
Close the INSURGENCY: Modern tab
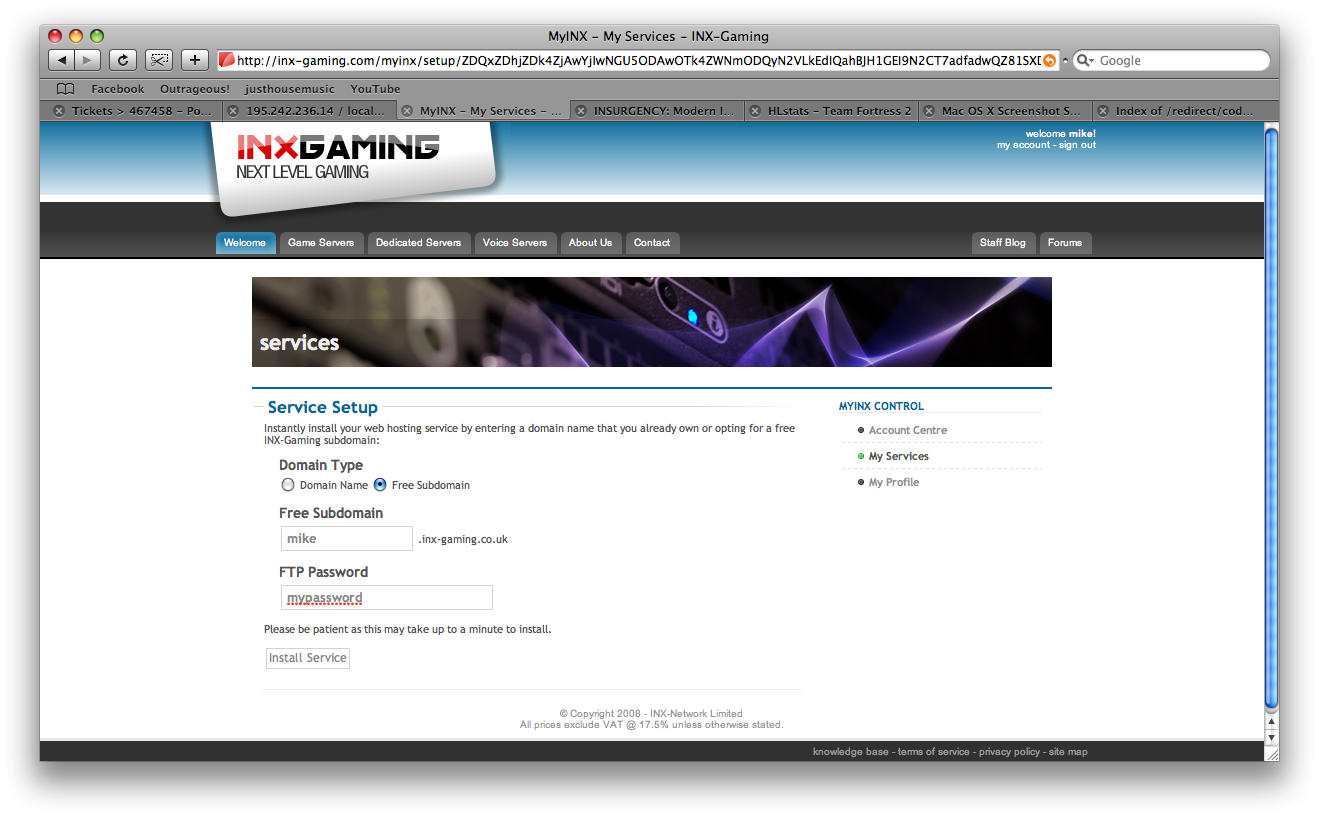coord(581,111)
